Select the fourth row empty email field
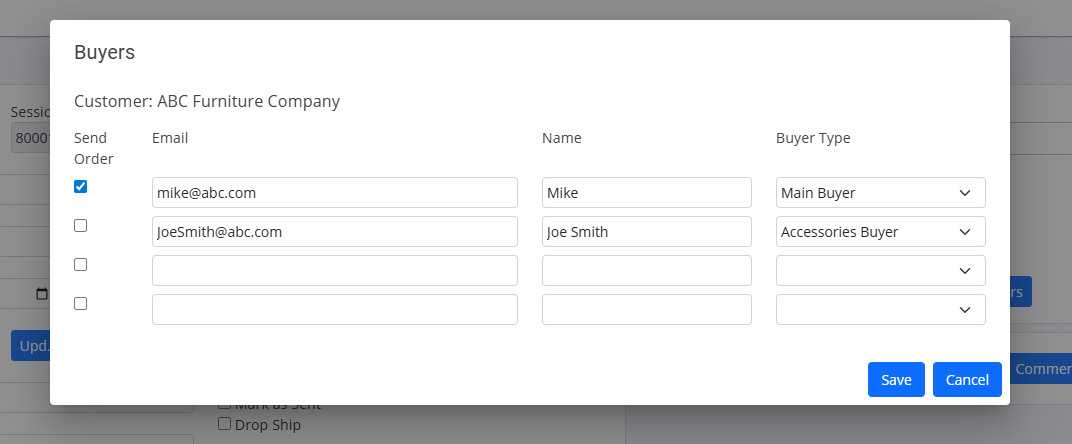Viewport: 1072px width, 444px height. tap(335, 309)
